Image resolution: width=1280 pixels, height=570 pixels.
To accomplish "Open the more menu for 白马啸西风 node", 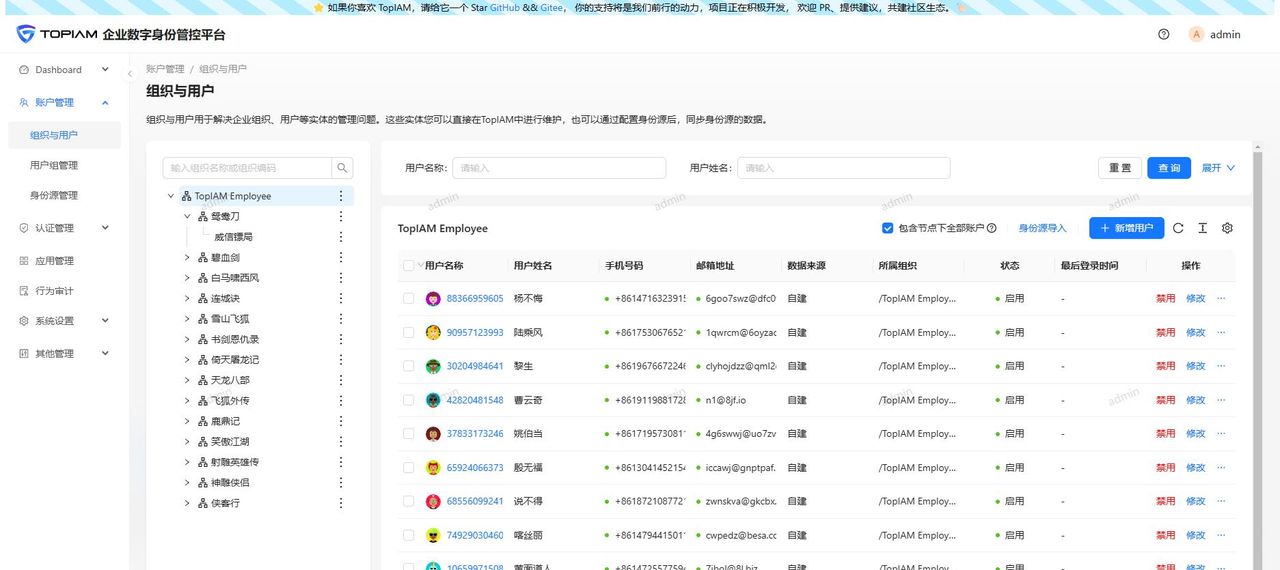I will pos(341,278).
